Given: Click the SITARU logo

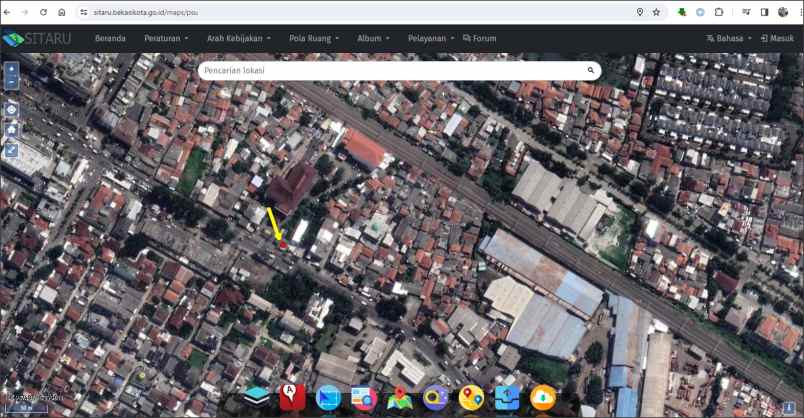Looking at the screenshot, I should pyautogui.click(x=37, y=38).
